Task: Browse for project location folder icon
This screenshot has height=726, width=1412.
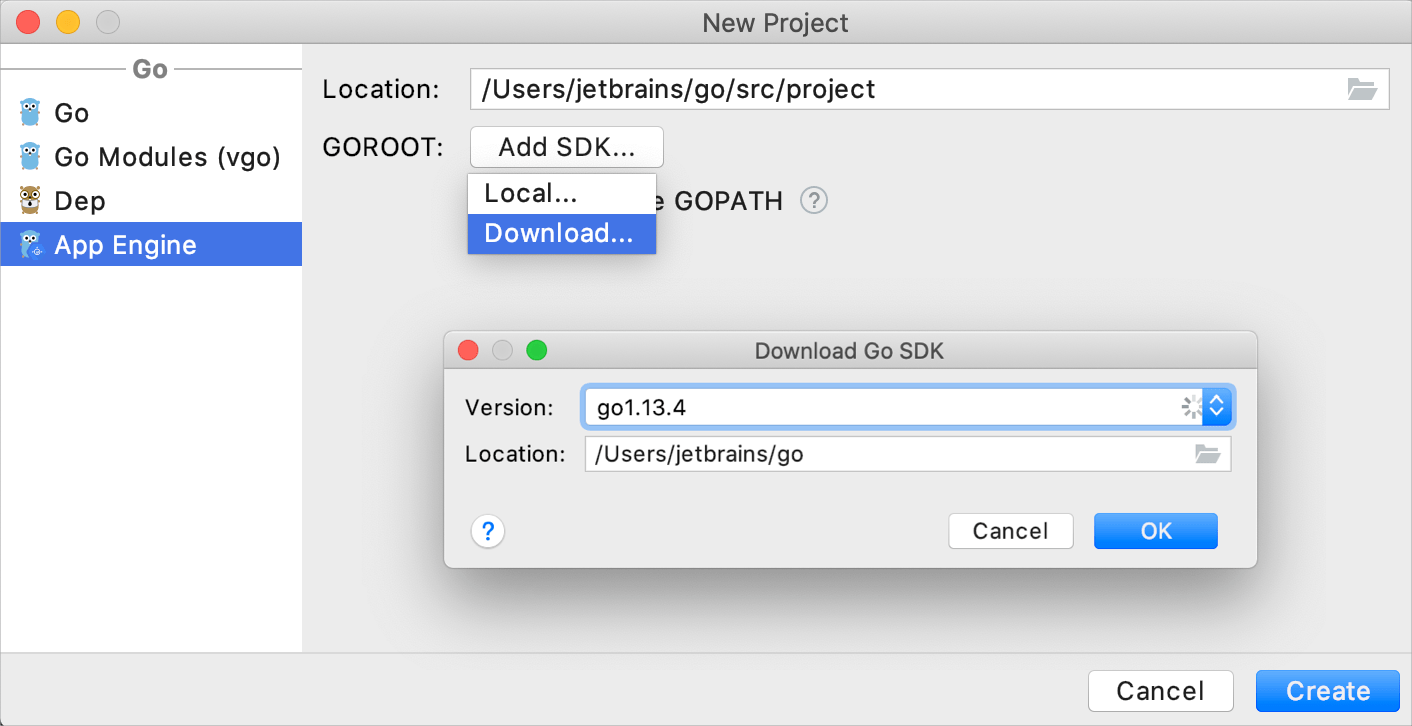Action: (1362, 89)
